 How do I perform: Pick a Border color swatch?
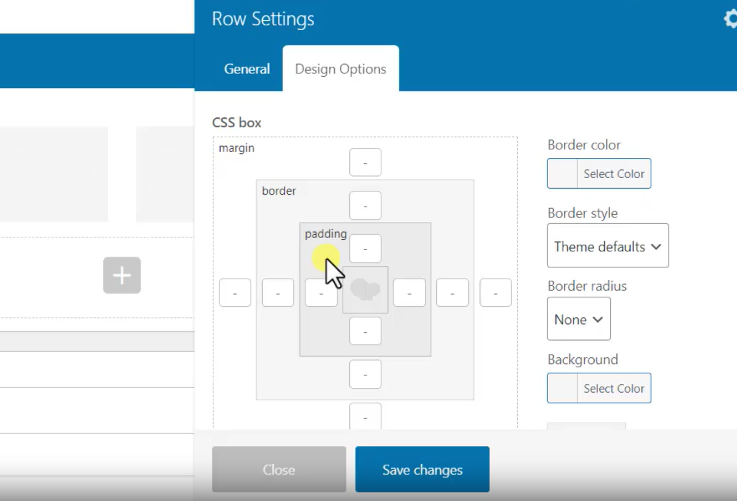[x=563, y=174]
